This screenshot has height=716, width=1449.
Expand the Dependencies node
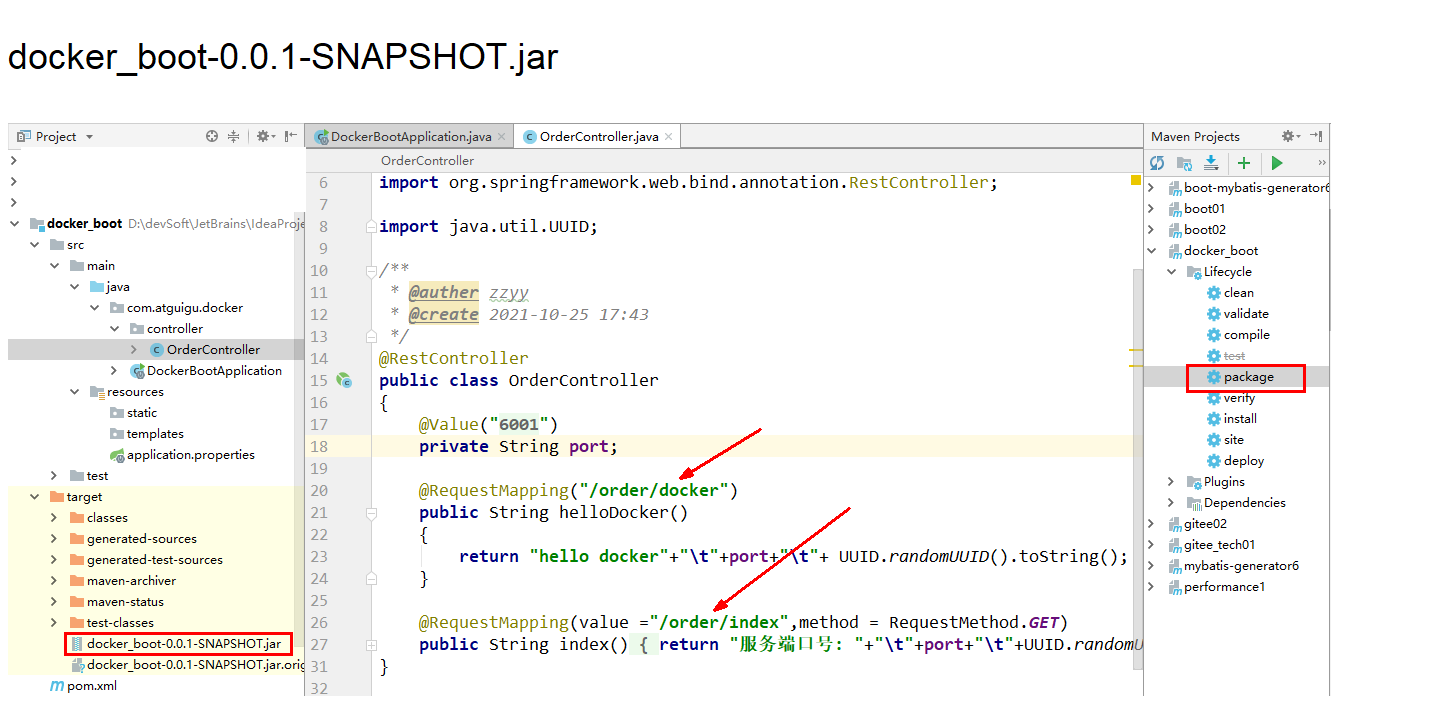(x=1171, y=503)
